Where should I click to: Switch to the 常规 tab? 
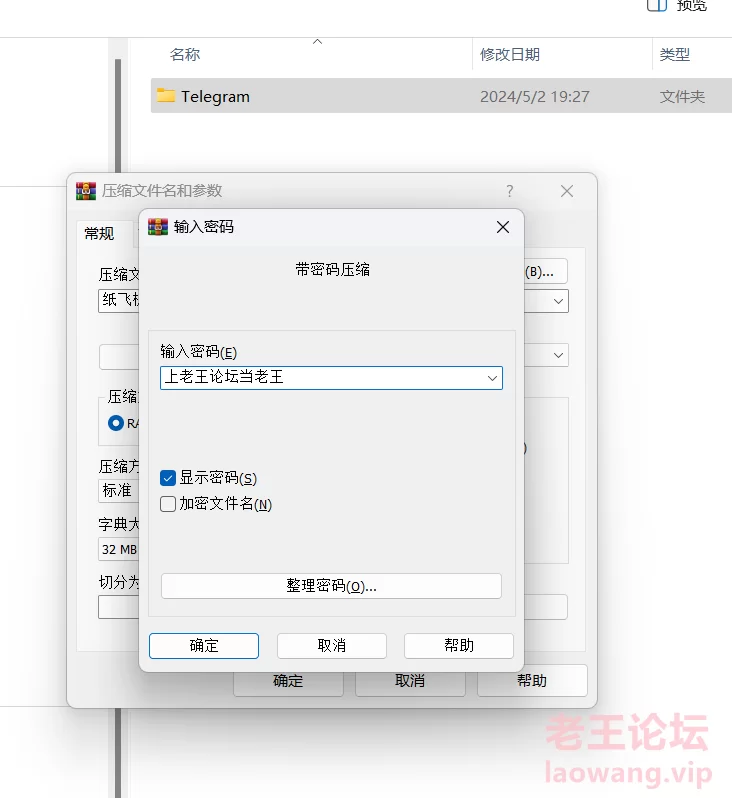[x=100, y=234]
